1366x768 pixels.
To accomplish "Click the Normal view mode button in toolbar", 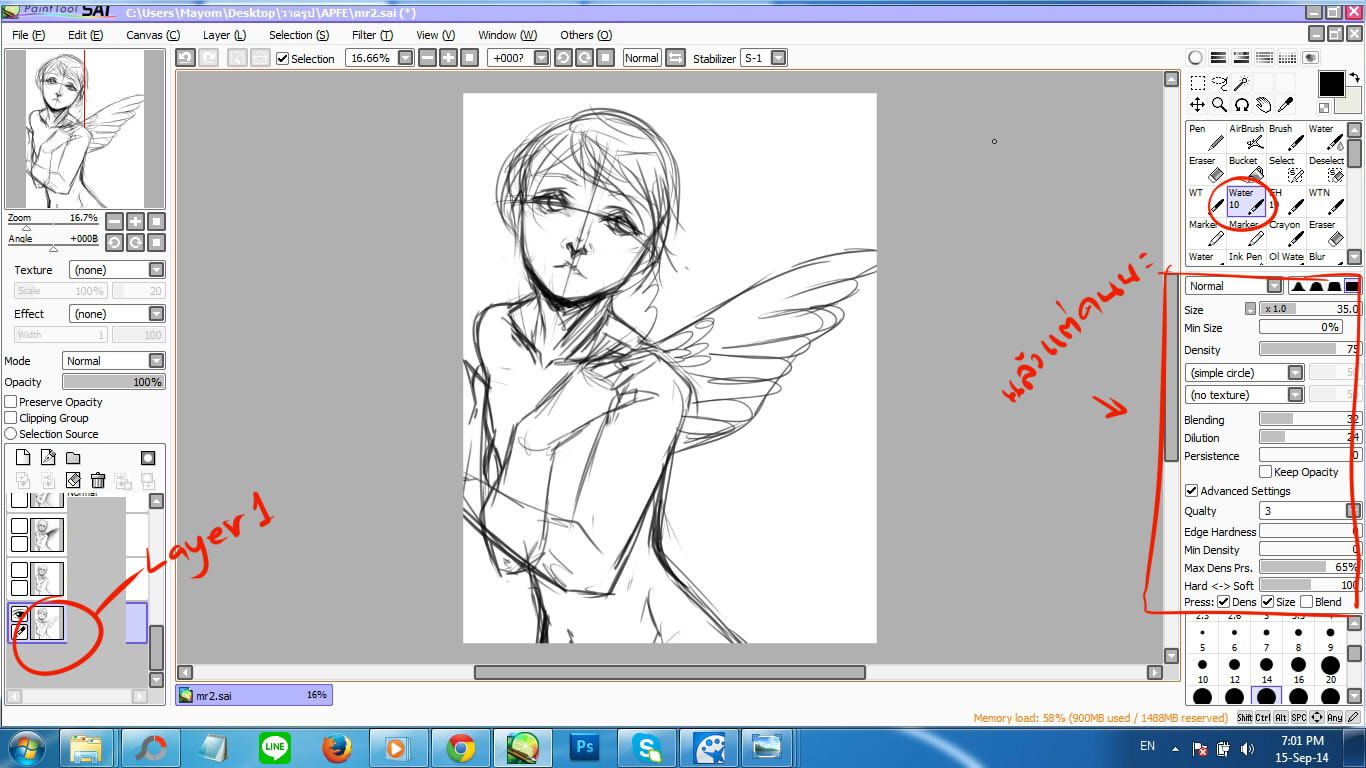I will point(641,58).
